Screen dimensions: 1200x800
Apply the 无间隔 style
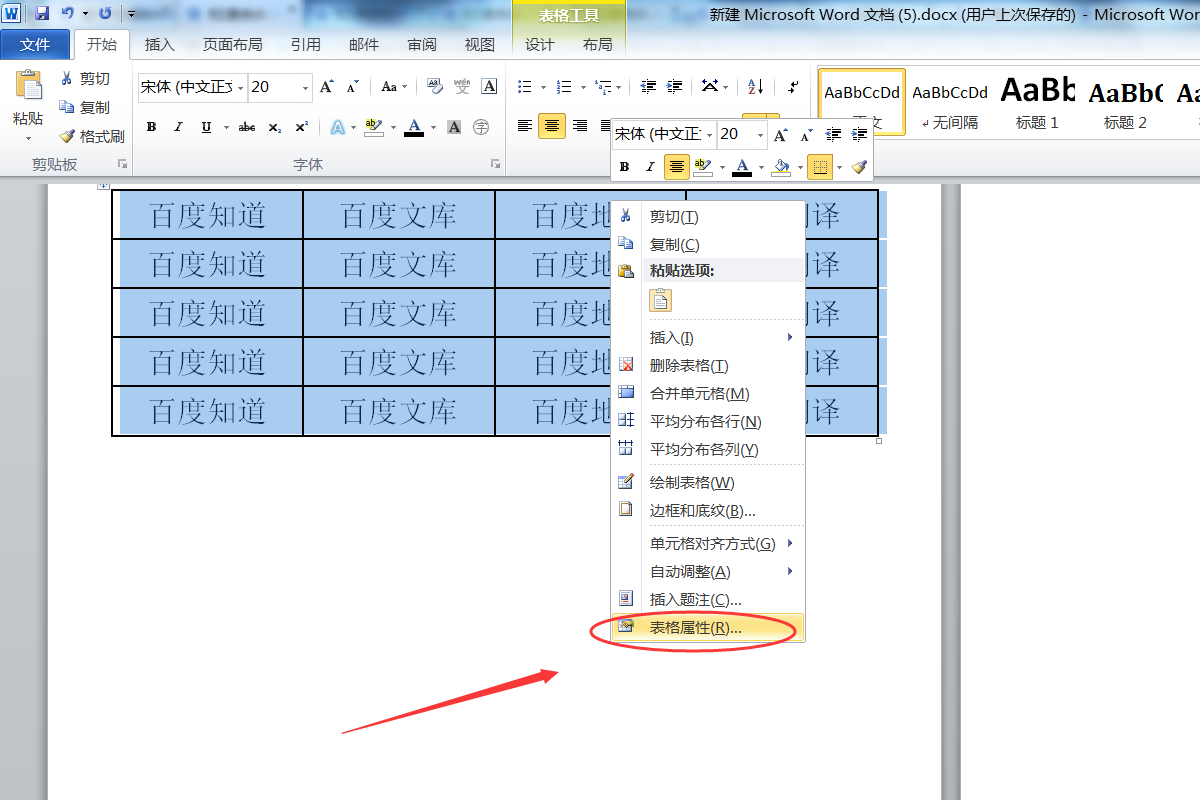950,102
